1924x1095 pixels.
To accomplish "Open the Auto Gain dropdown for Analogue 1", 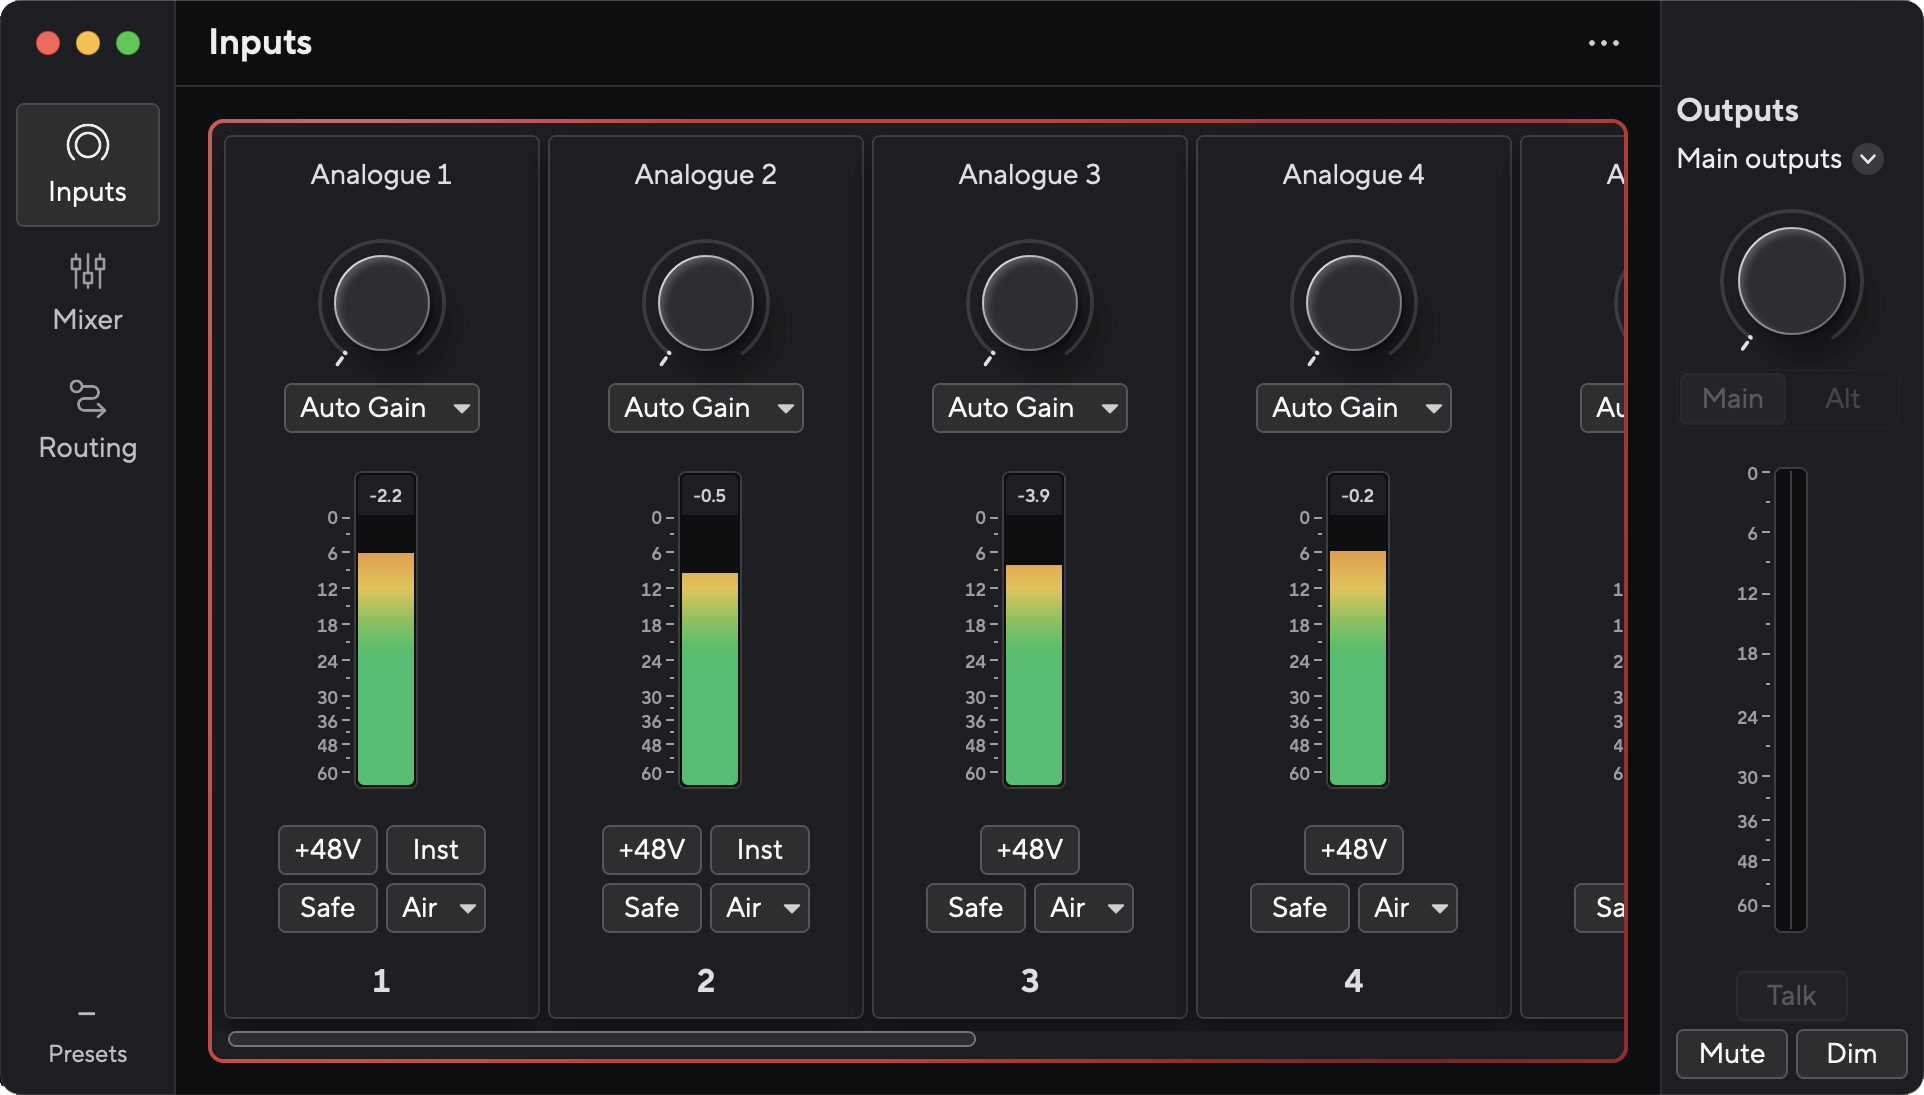I will [x=381, y=408].
